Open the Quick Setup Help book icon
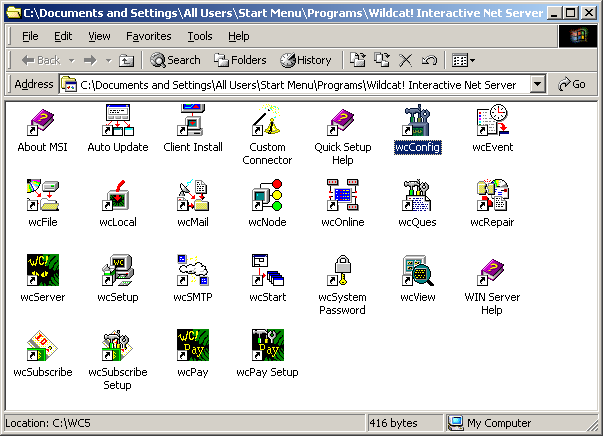The width and height of the screenshot is (603, 436). click(x=342, y=122)
